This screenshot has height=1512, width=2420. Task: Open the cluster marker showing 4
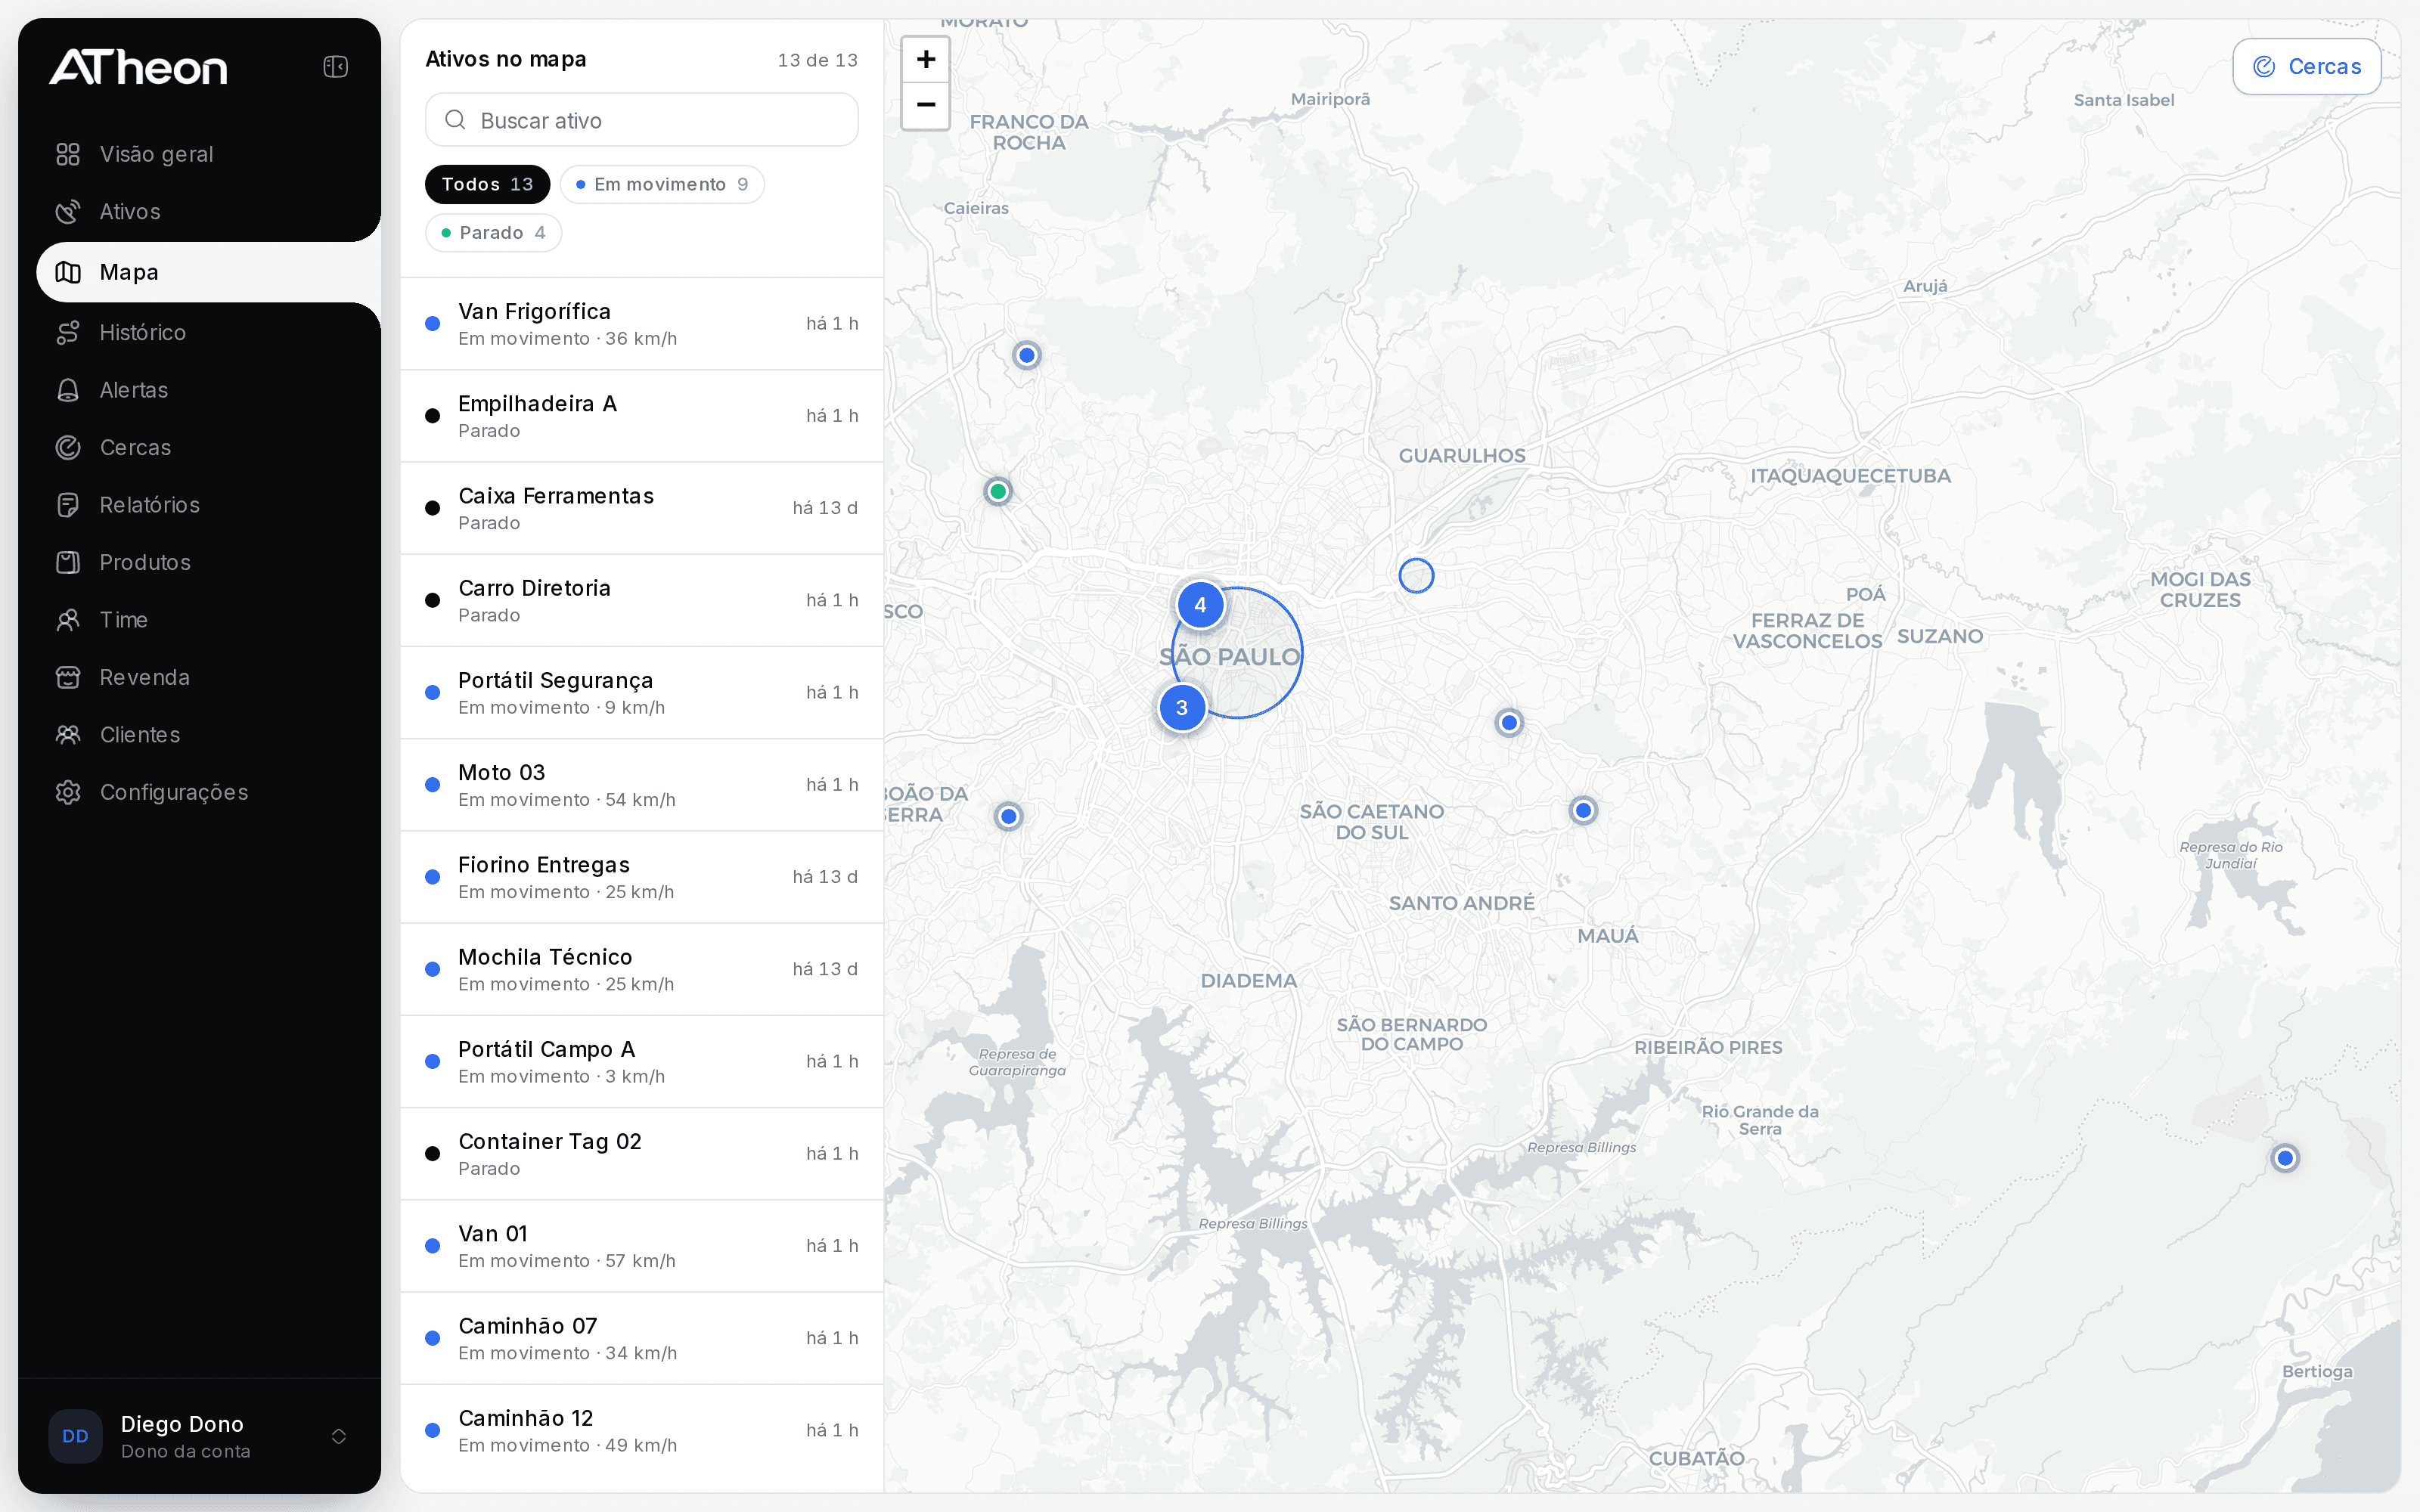[1200, 605]
